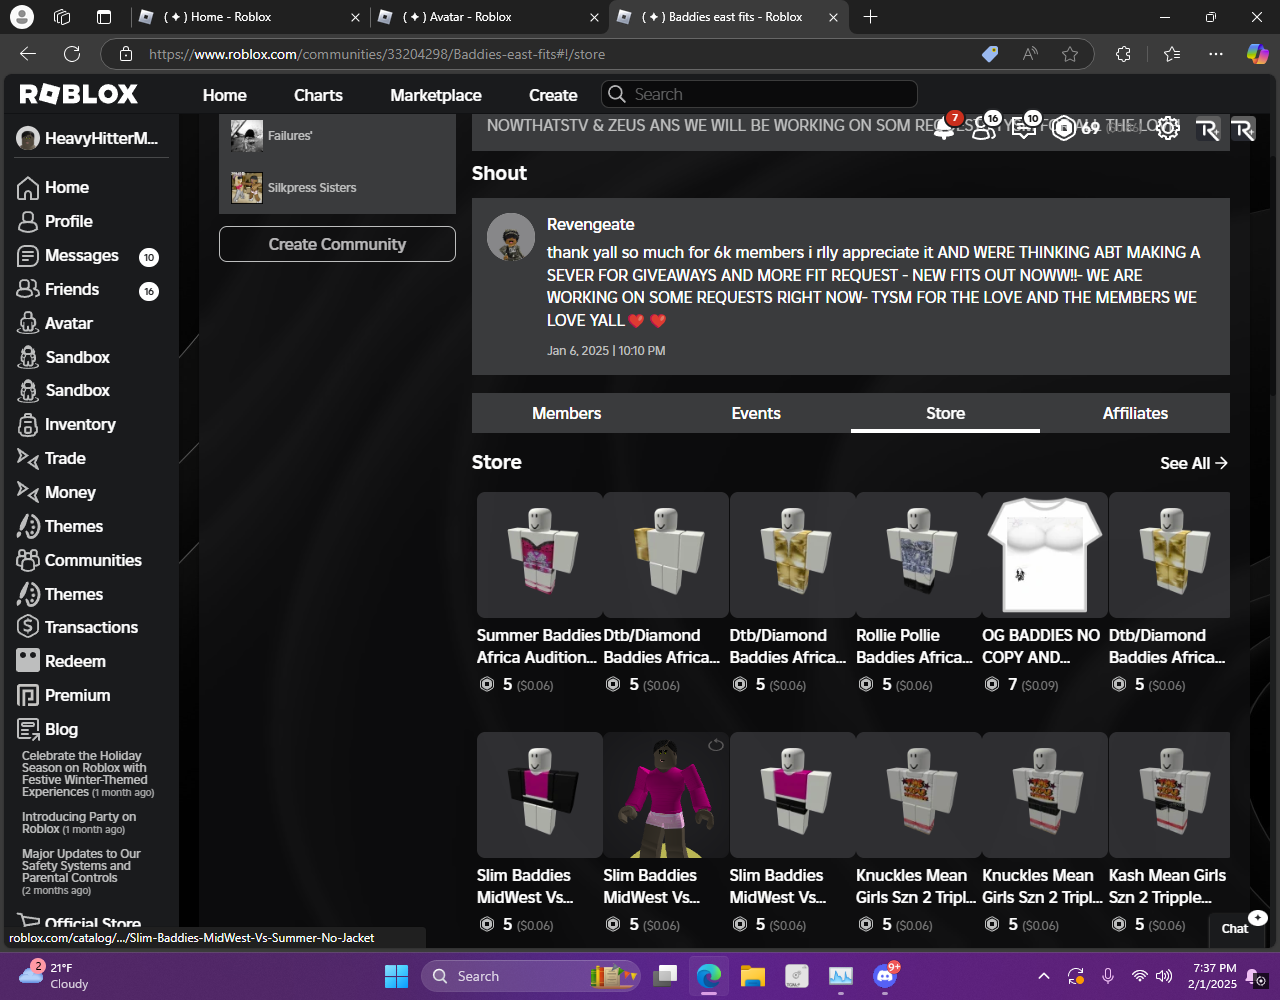This screenshot has height=1000, width=1280.
Task: Click the browser address bar URL
Action: point(377,54)
